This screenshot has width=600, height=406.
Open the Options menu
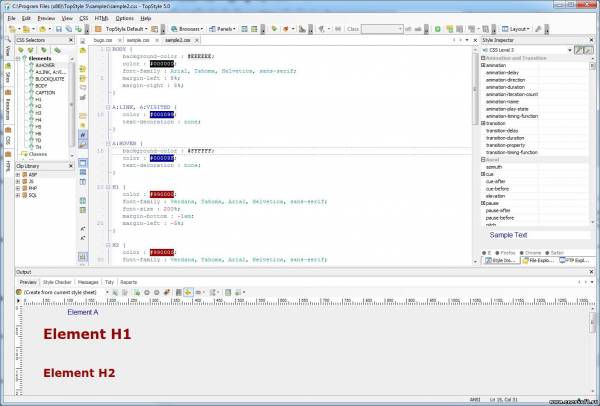[x=125, y=18]
